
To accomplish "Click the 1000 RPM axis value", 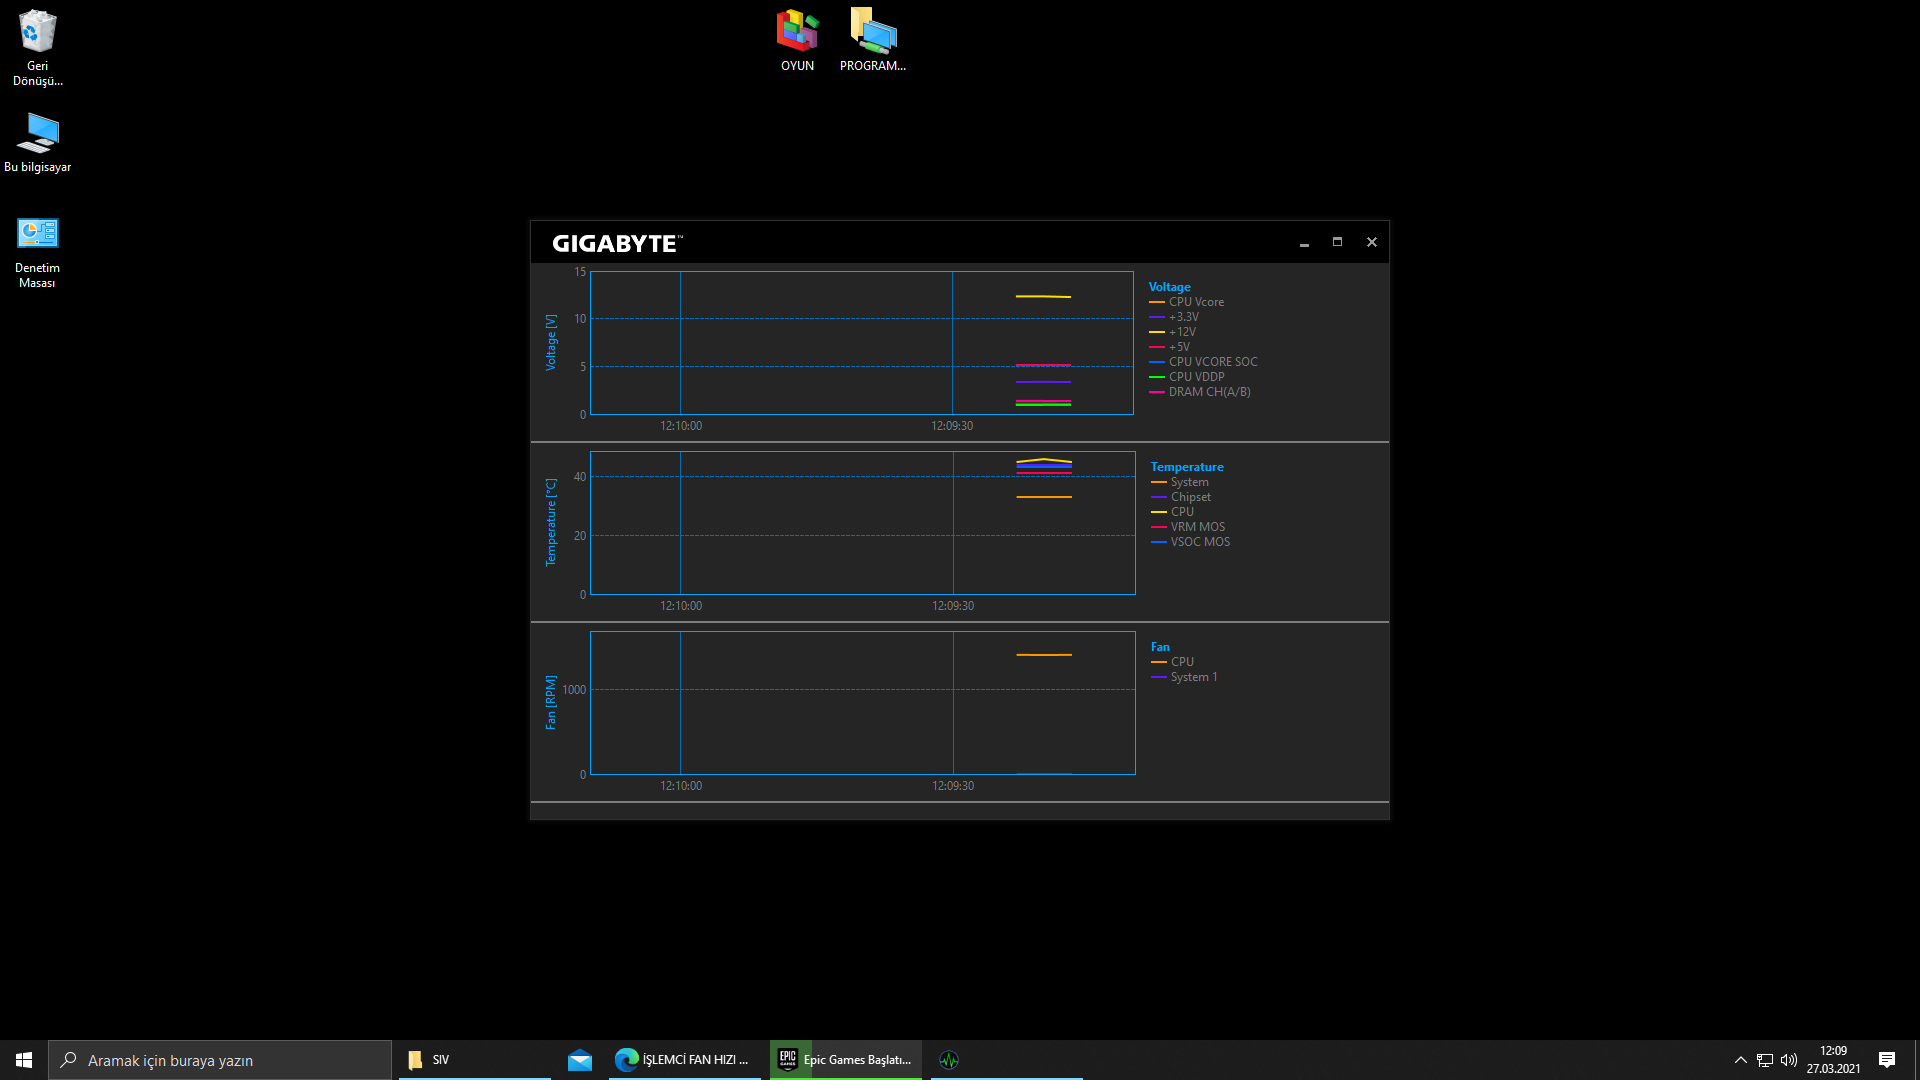I will coord(574,689).
